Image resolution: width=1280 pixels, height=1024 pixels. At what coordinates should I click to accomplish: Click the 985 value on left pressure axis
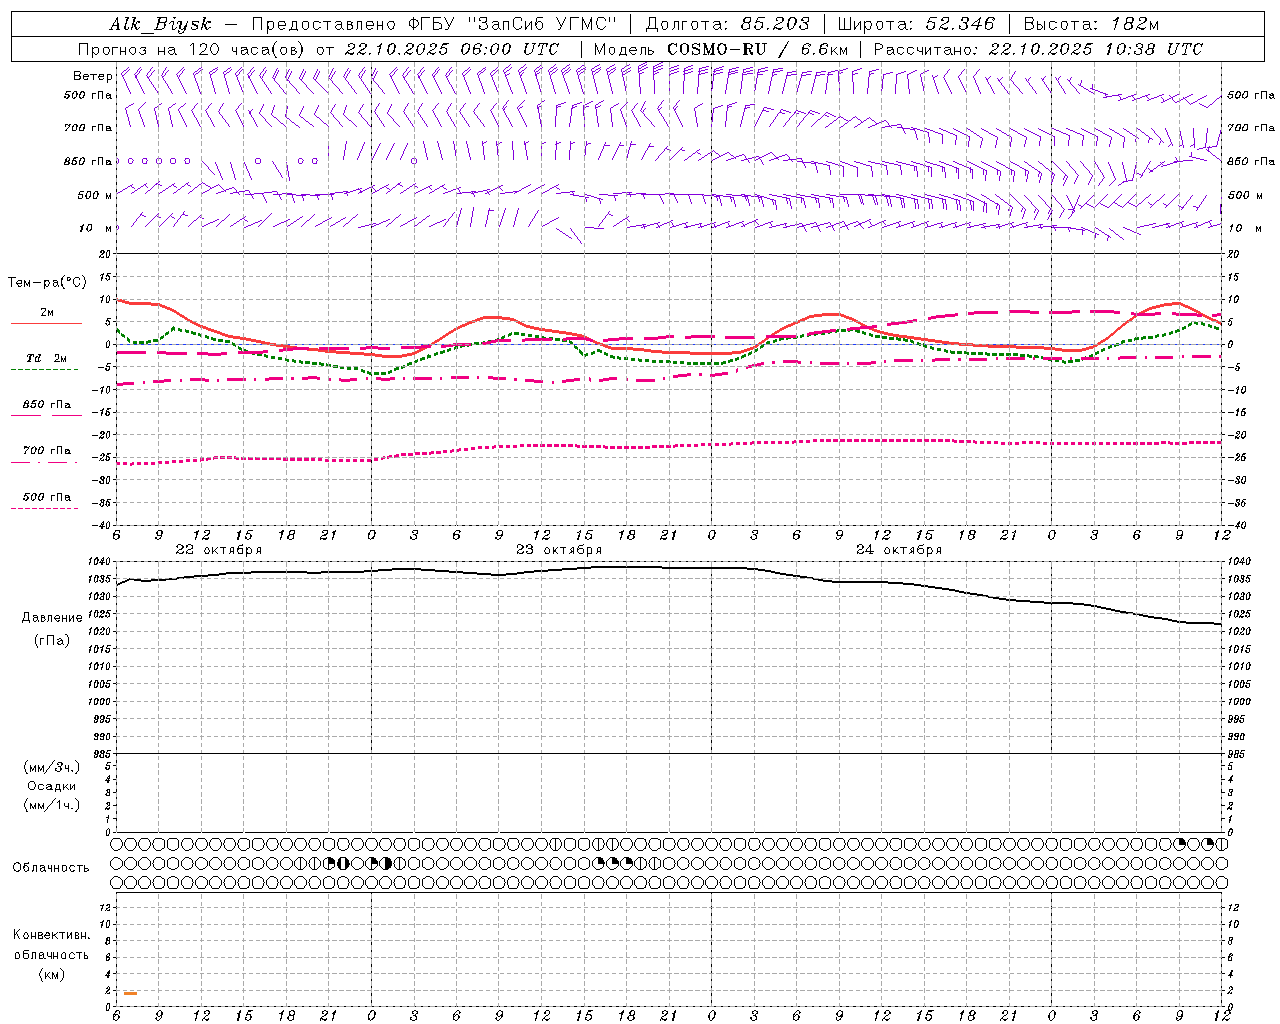tap(102, 754)
